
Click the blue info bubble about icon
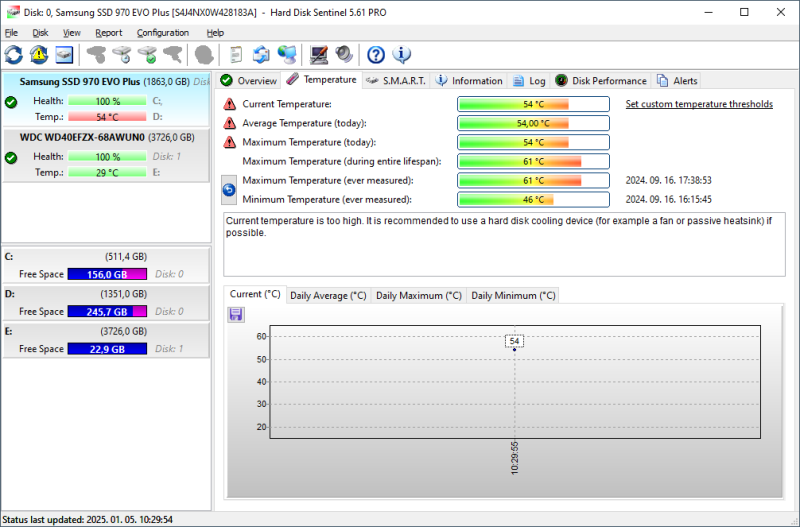402,55
